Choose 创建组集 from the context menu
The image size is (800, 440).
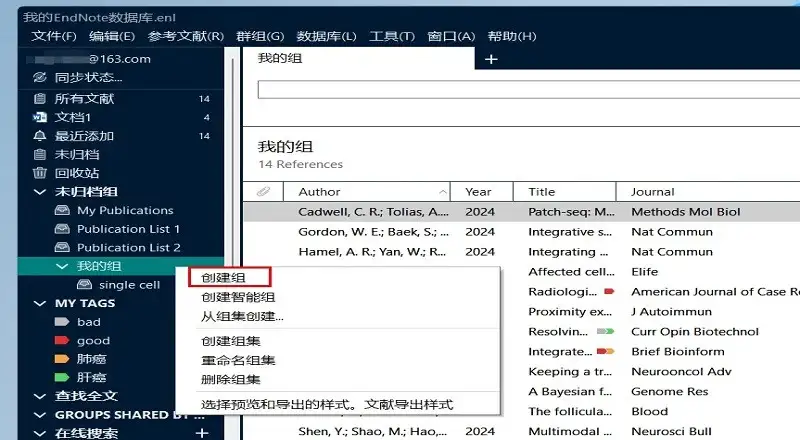[231, 341]
